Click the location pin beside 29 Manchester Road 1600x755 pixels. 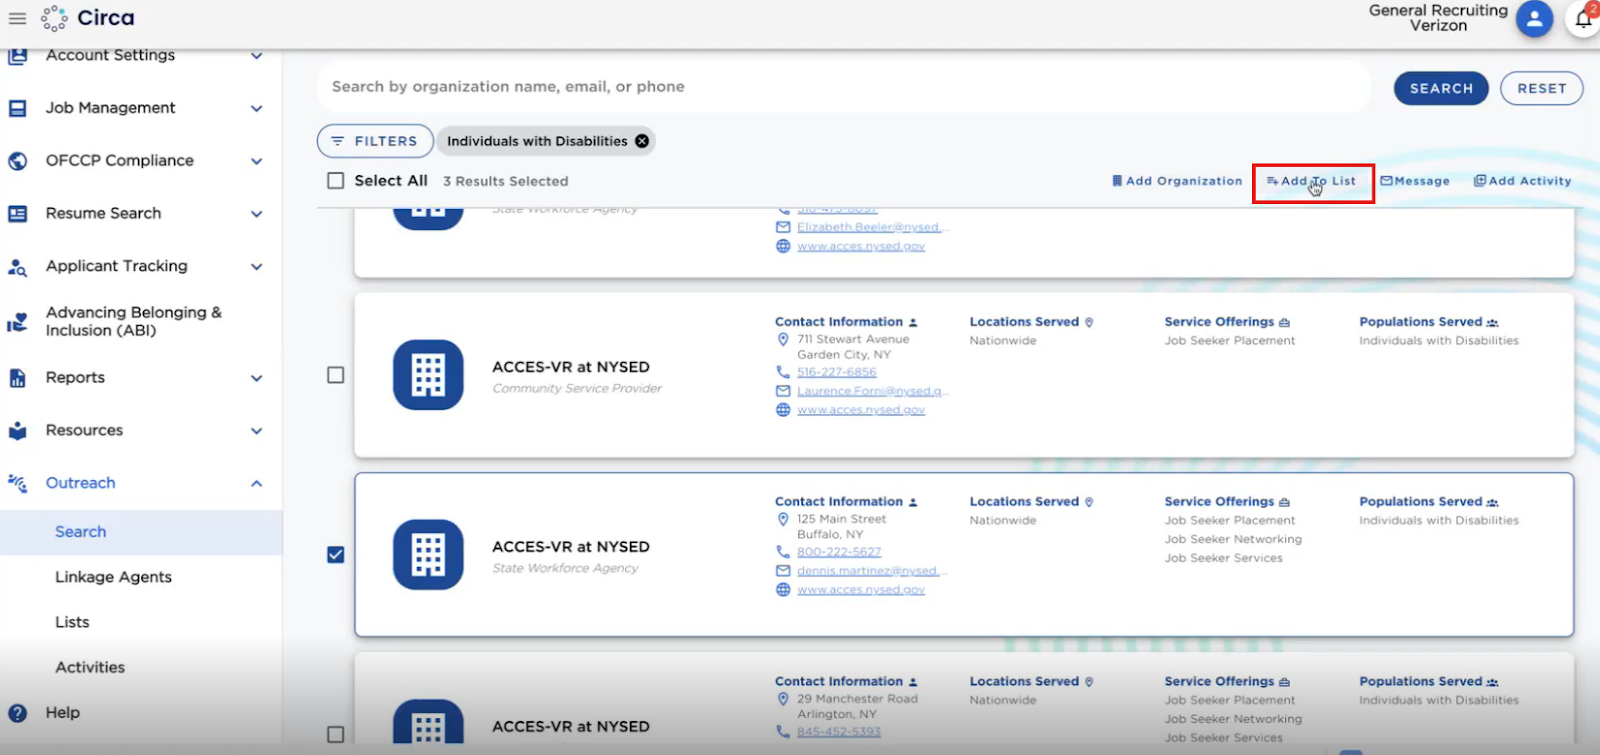(783, 699)
